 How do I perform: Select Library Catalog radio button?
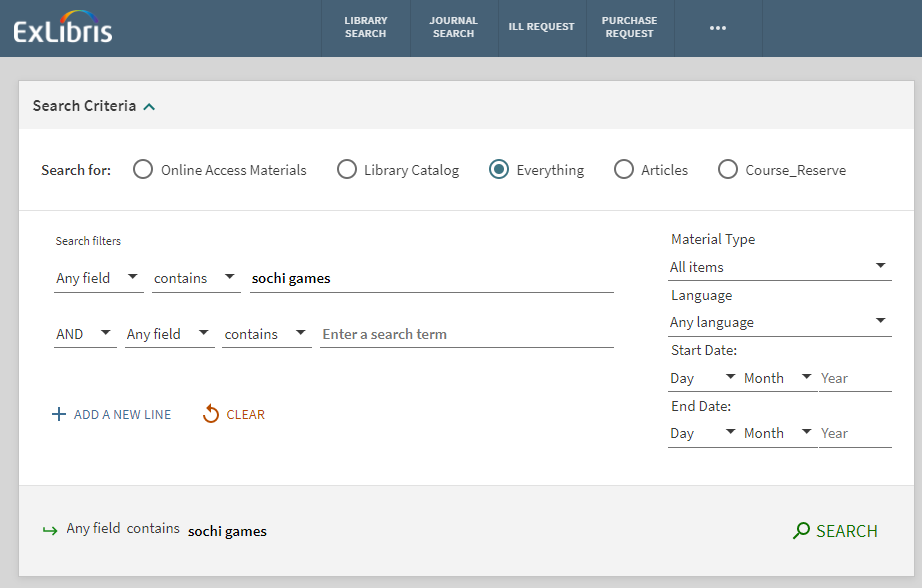[x=346, y=170]
